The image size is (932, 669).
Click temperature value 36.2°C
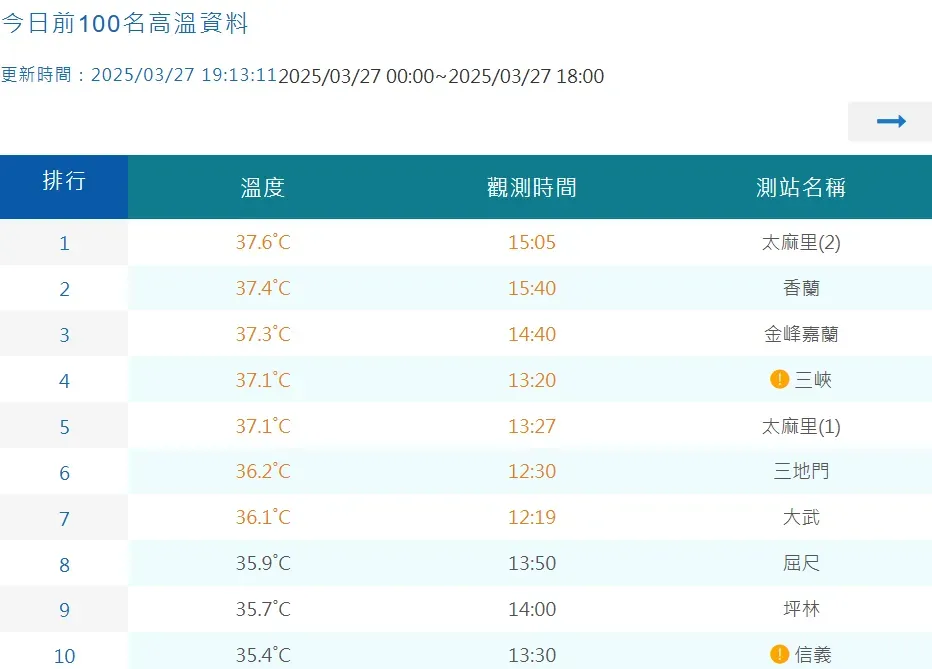point(263,471)
